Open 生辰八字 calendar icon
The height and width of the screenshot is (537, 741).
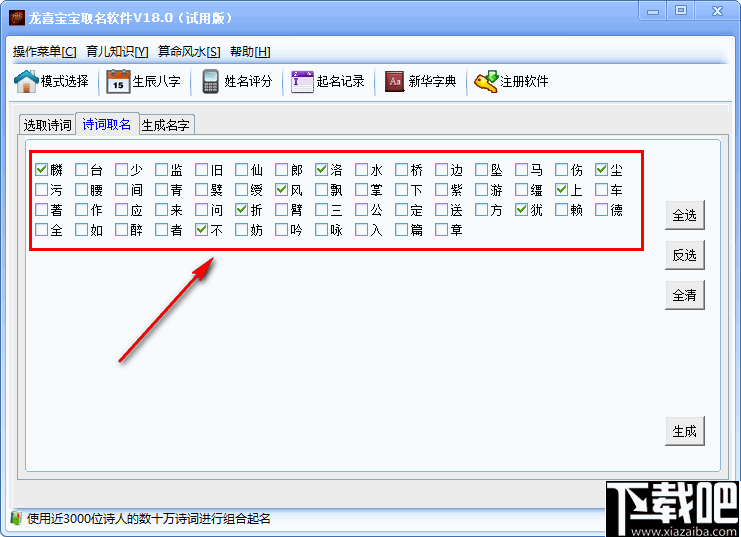click(118, 81)
